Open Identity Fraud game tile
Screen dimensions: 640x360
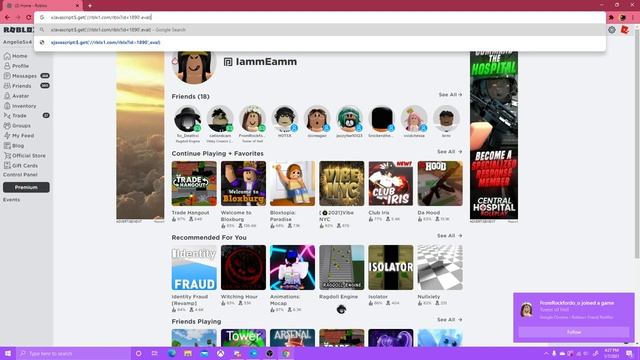point(194,267)
